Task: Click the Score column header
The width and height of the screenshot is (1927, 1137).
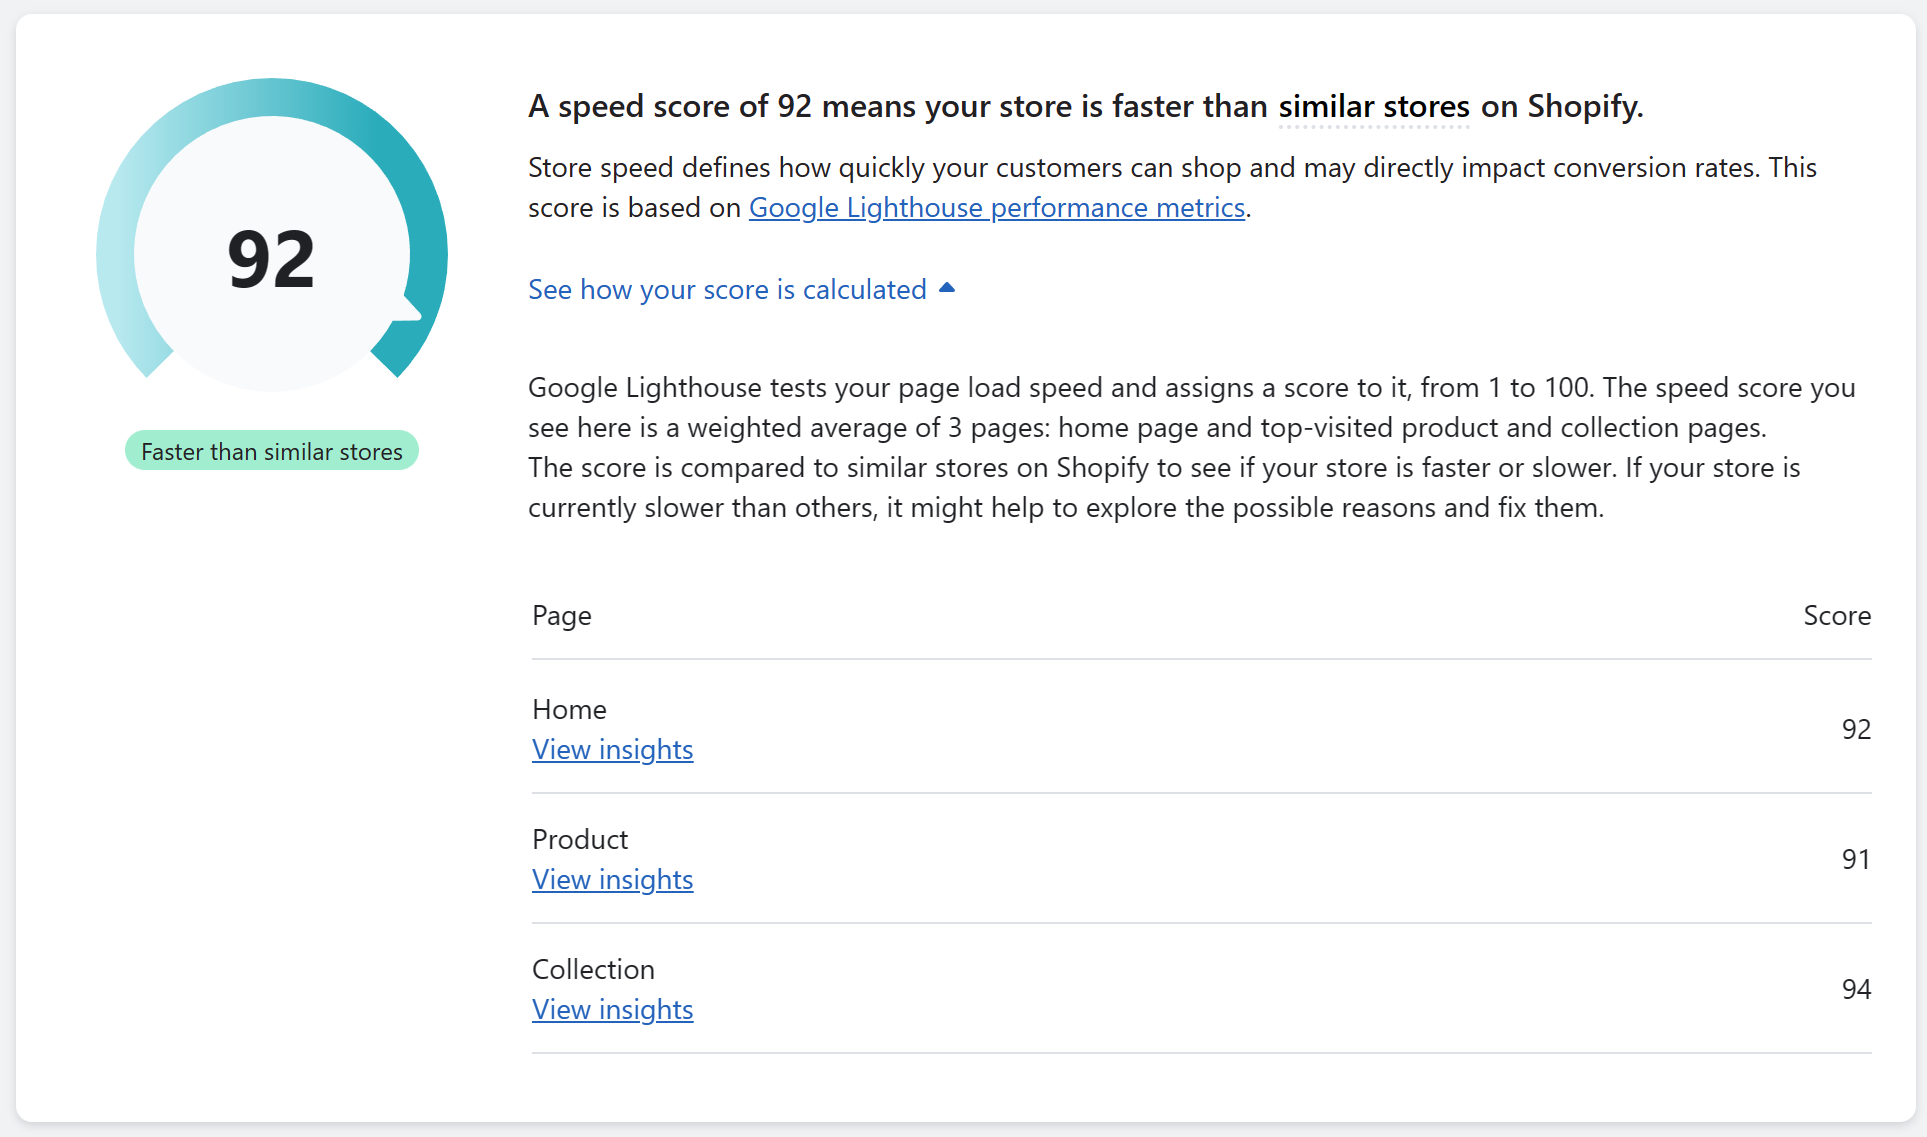Action: (1837, 615)
